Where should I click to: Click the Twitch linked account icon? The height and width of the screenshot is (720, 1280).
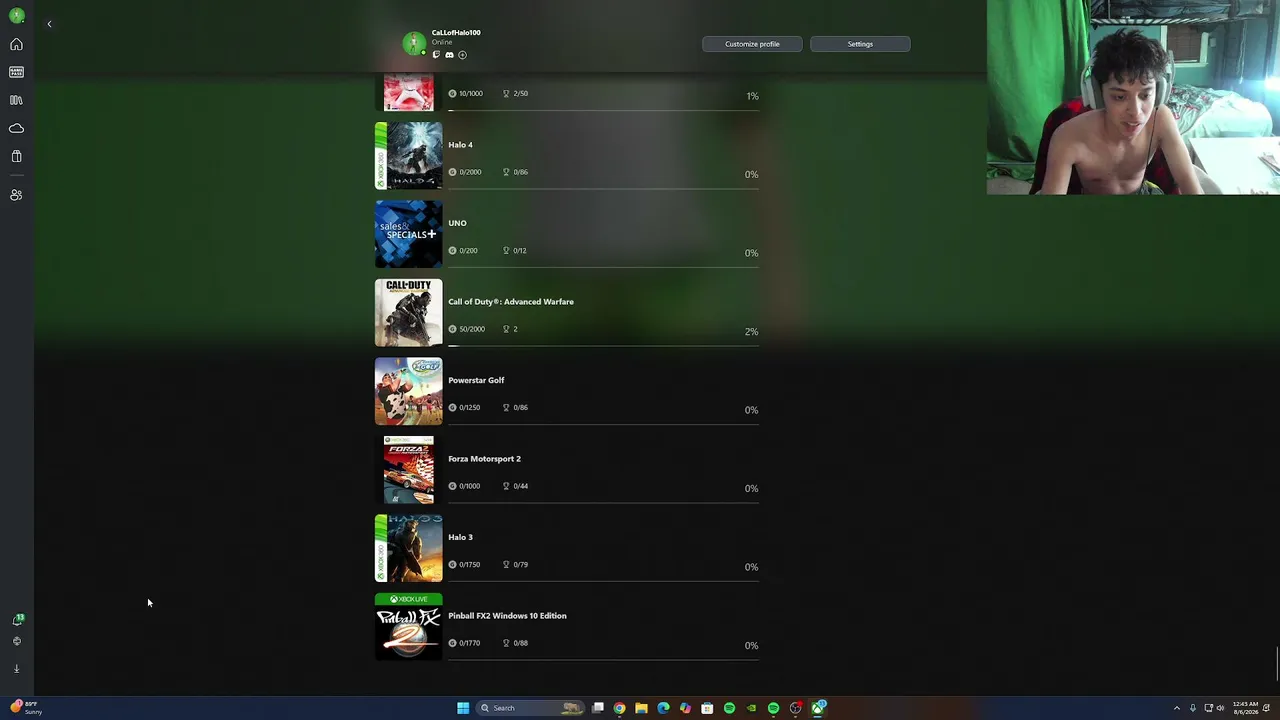point(436,55)
